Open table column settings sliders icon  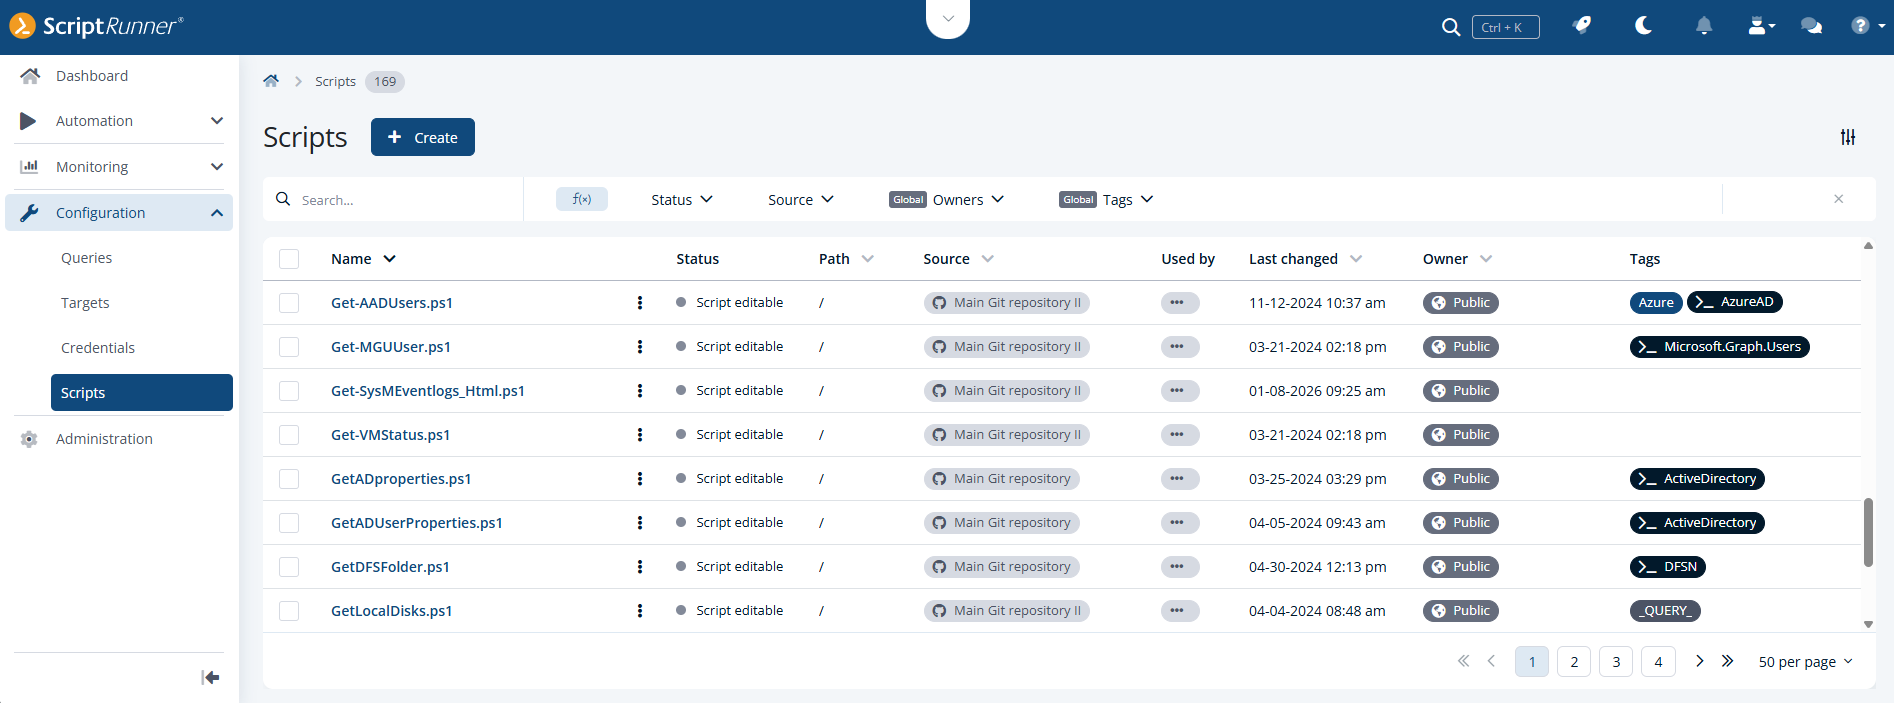(1848, 137)
